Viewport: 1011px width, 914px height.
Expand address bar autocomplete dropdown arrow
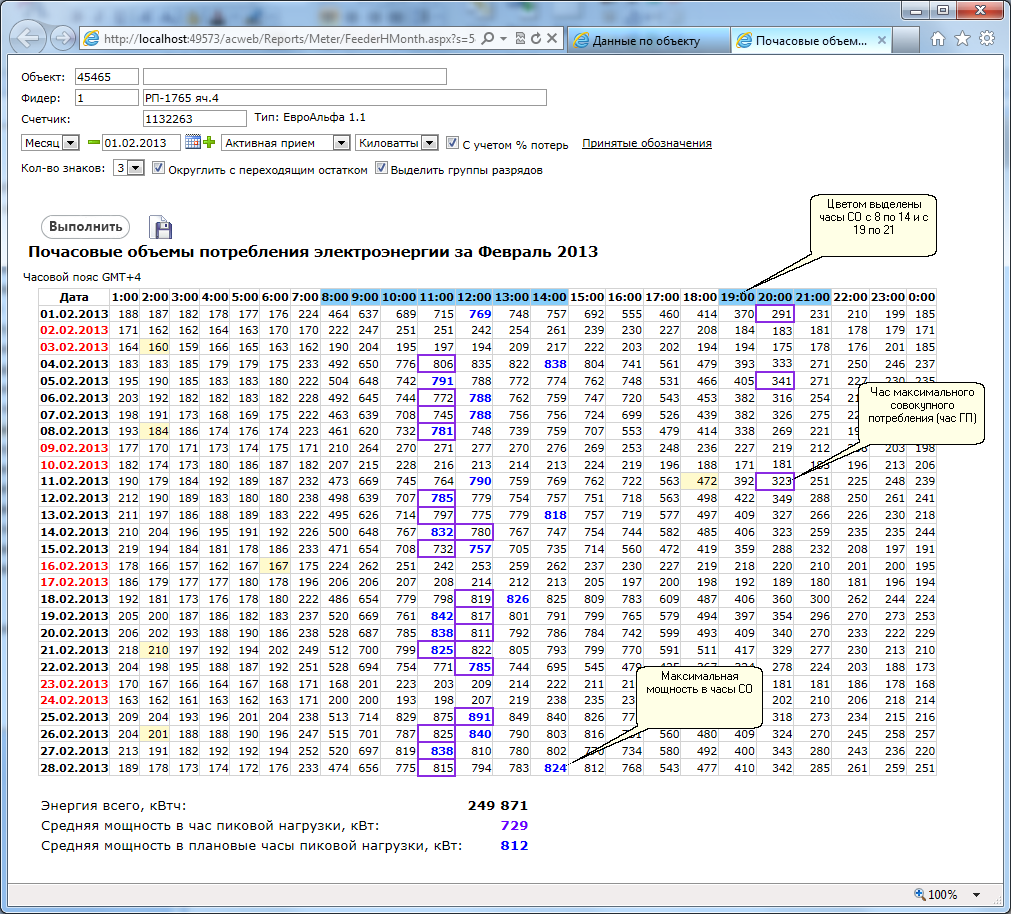[x=504, y=39]
